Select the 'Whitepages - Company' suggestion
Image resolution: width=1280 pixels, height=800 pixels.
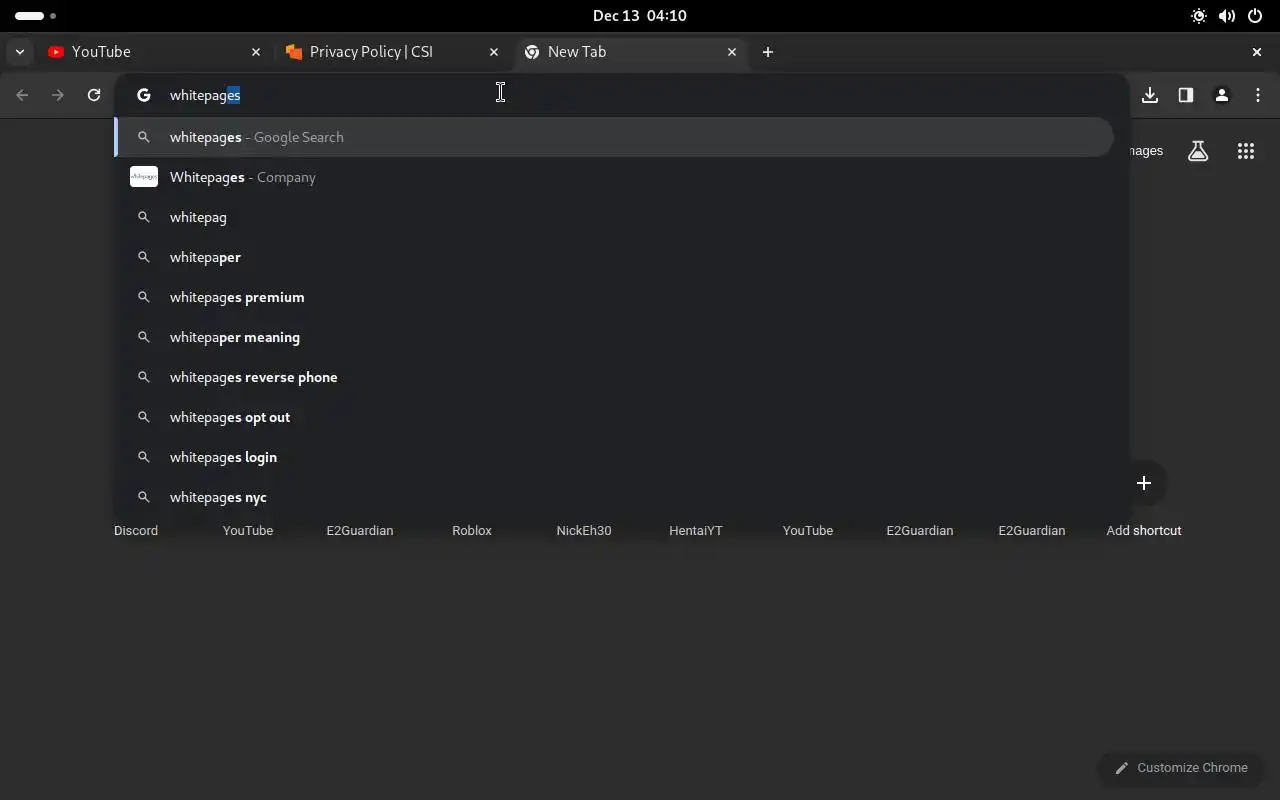pos(614,177)
